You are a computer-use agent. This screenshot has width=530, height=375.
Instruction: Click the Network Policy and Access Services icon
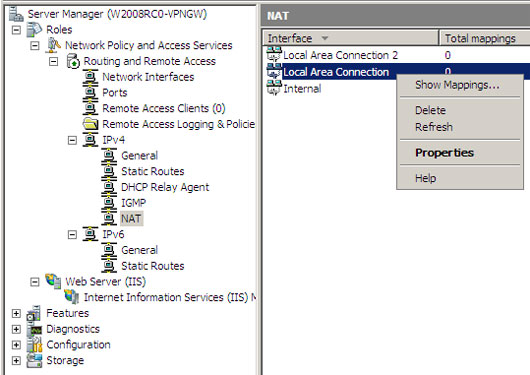point(53,45)
